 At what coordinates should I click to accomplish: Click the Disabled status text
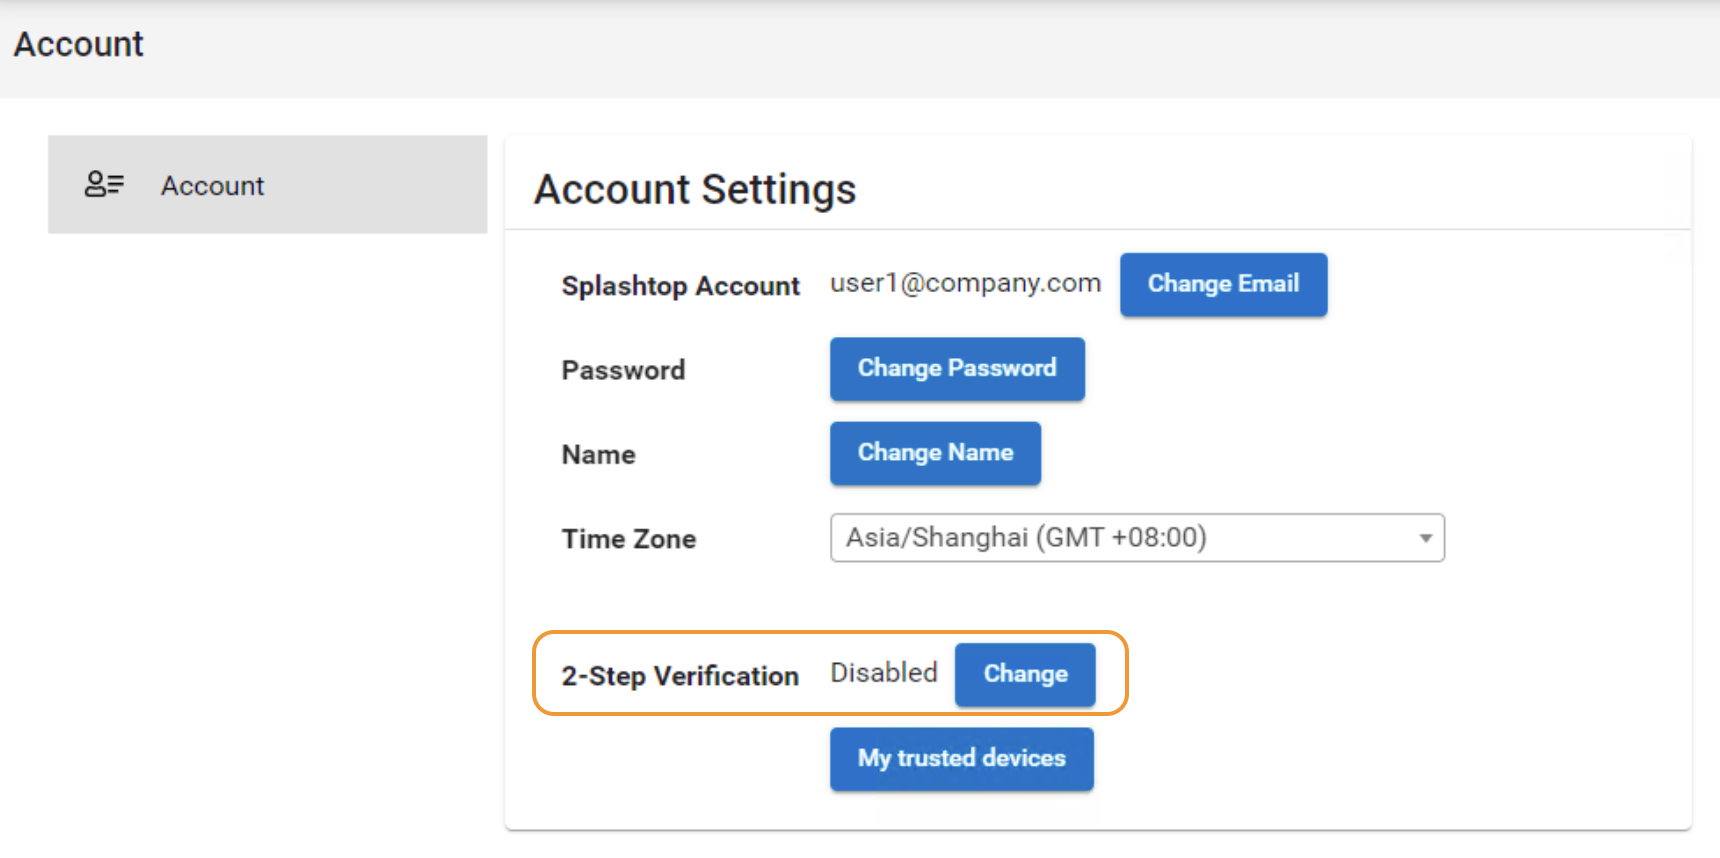click(x=884, y=673)
